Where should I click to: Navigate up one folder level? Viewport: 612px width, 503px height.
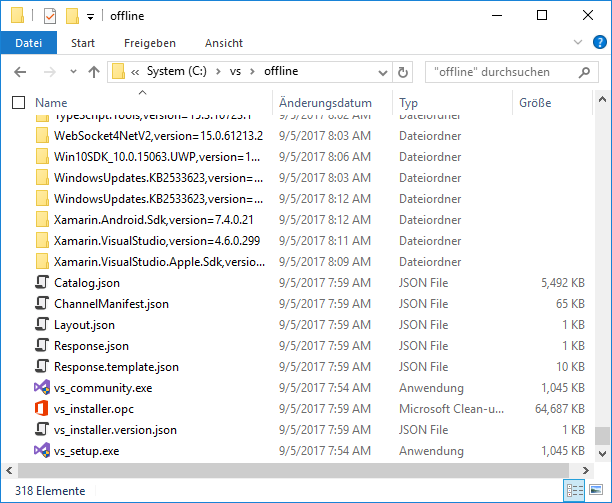click(94, 72)
